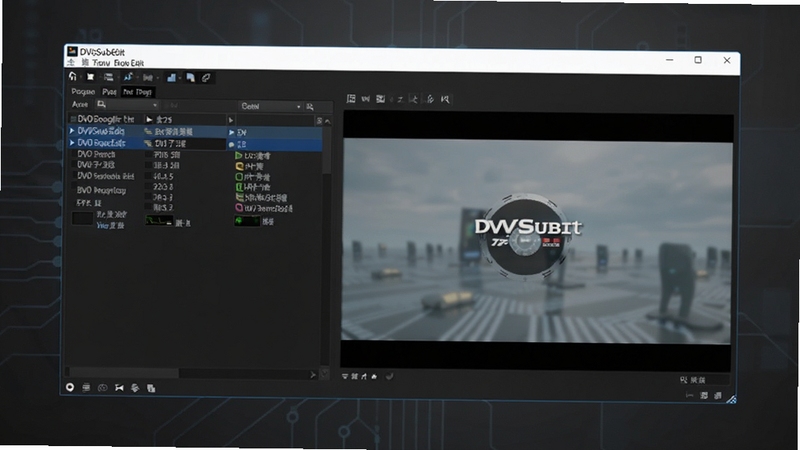Toggle the second-column checkbox in DVD Perech row
This screenshot has height=450, width=800.
pyautogui.click(x=148, y=155)
